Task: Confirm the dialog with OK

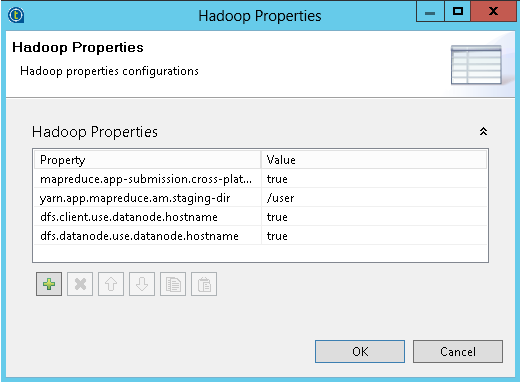Action: pos(360,351)
